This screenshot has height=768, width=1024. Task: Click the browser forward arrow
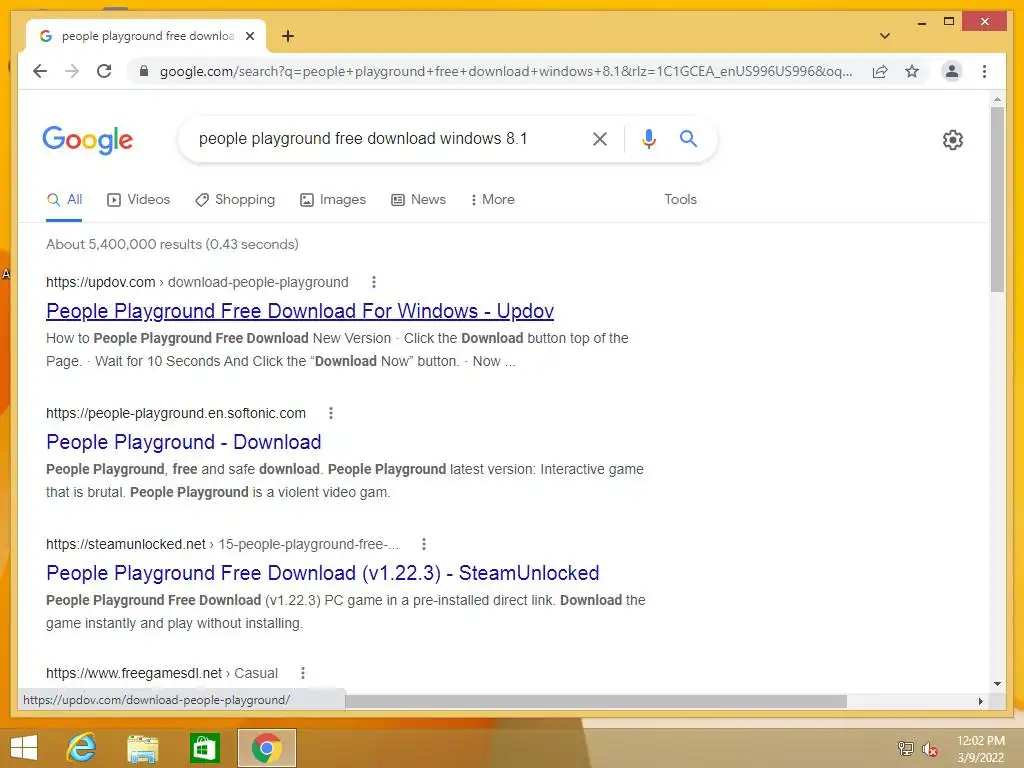pos(72,71)
